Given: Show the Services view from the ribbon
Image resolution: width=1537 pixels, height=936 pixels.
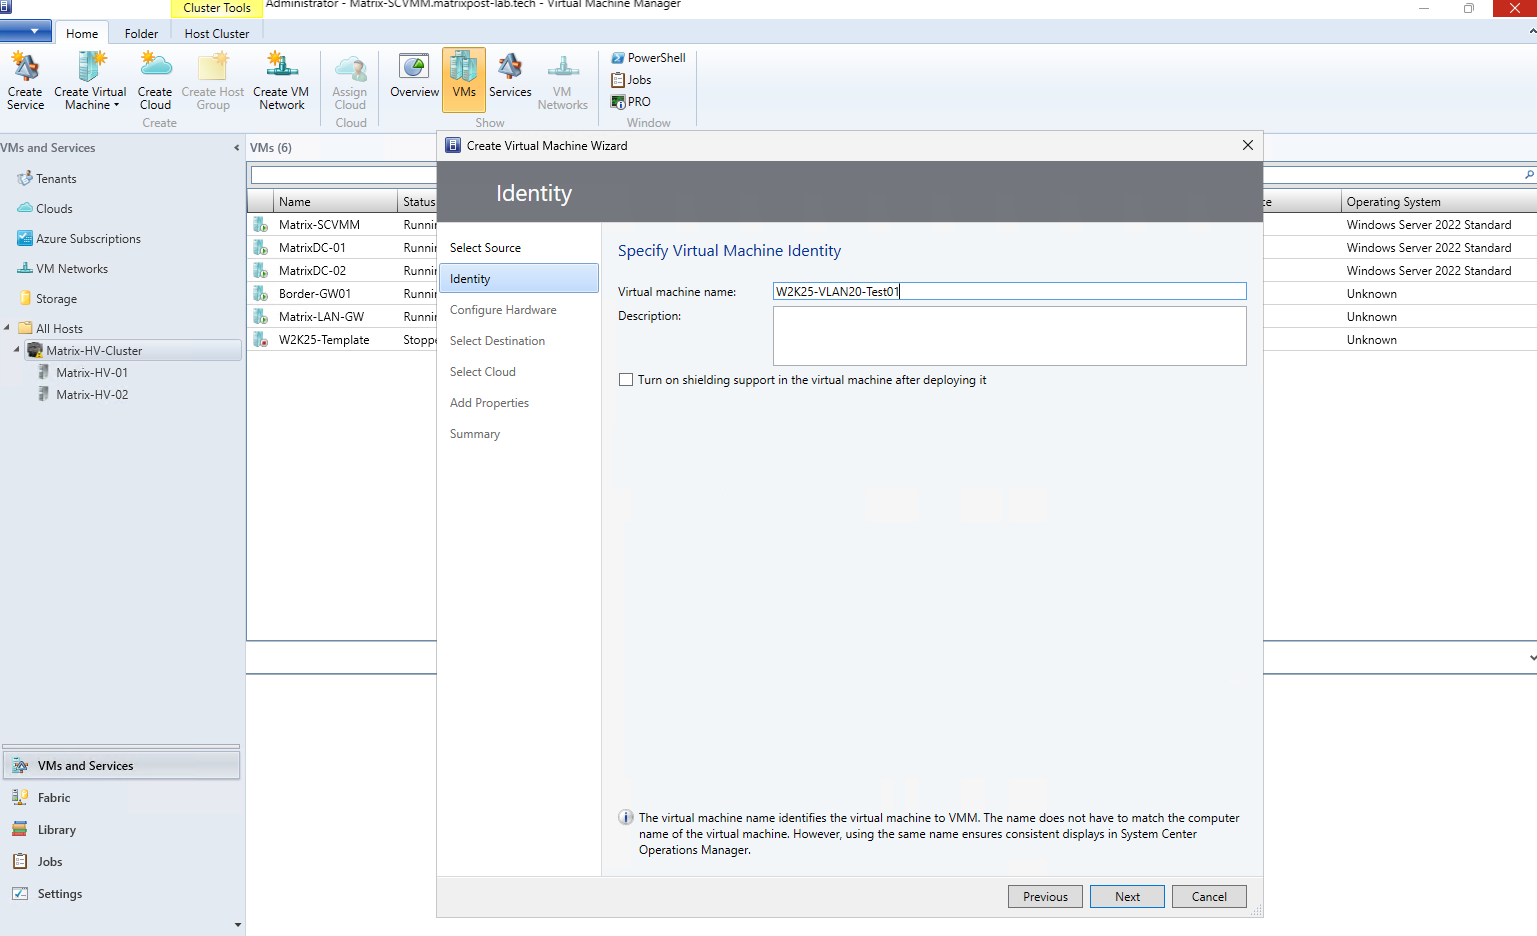Looking at the screenshot, I should (x=510, y=75).
